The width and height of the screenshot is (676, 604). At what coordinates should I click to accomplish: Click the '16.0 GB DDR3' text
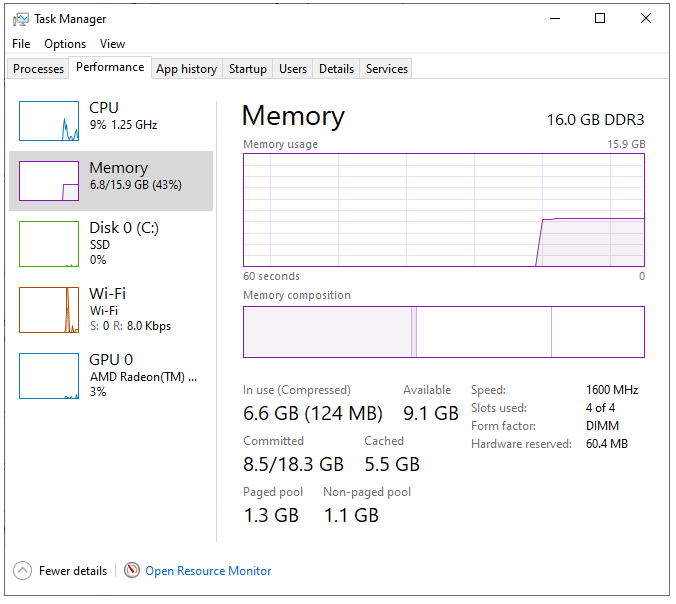click(595, 119)
